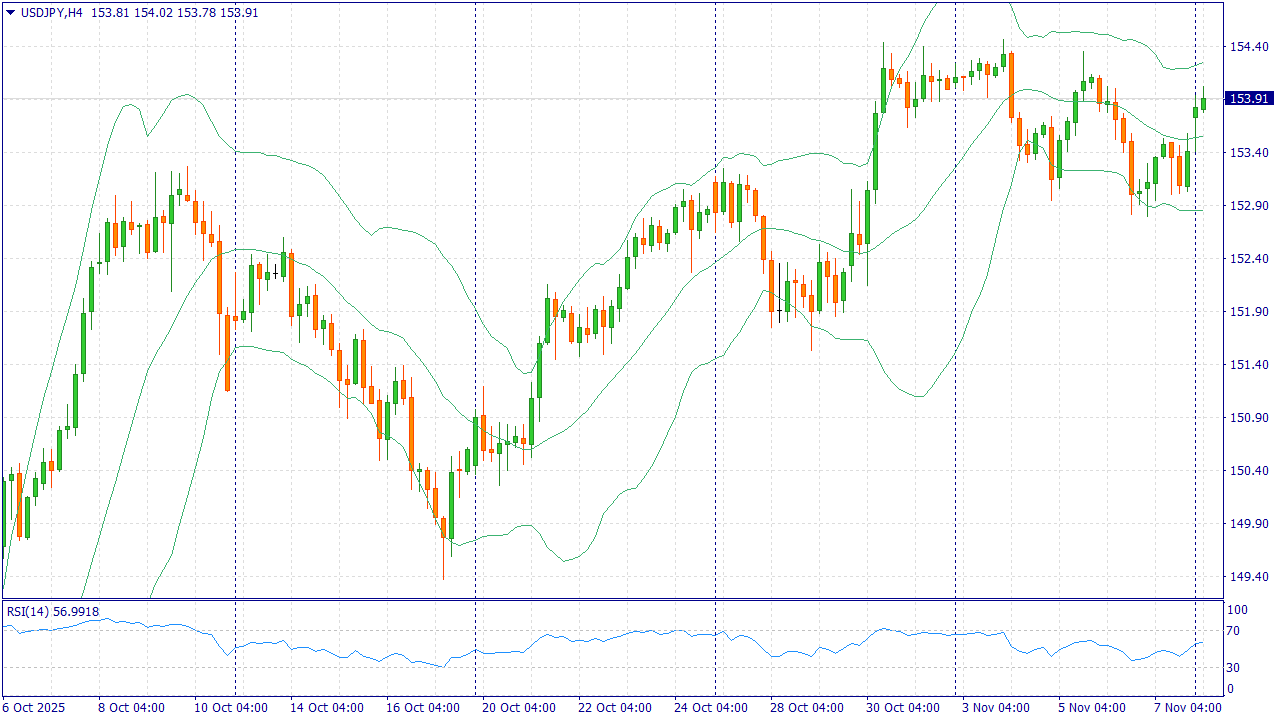The height and width of the screenshot is (720, 1280).
Task: Select the highlighted 153.91 current price tag
Action: click(x=1249, y=99)
